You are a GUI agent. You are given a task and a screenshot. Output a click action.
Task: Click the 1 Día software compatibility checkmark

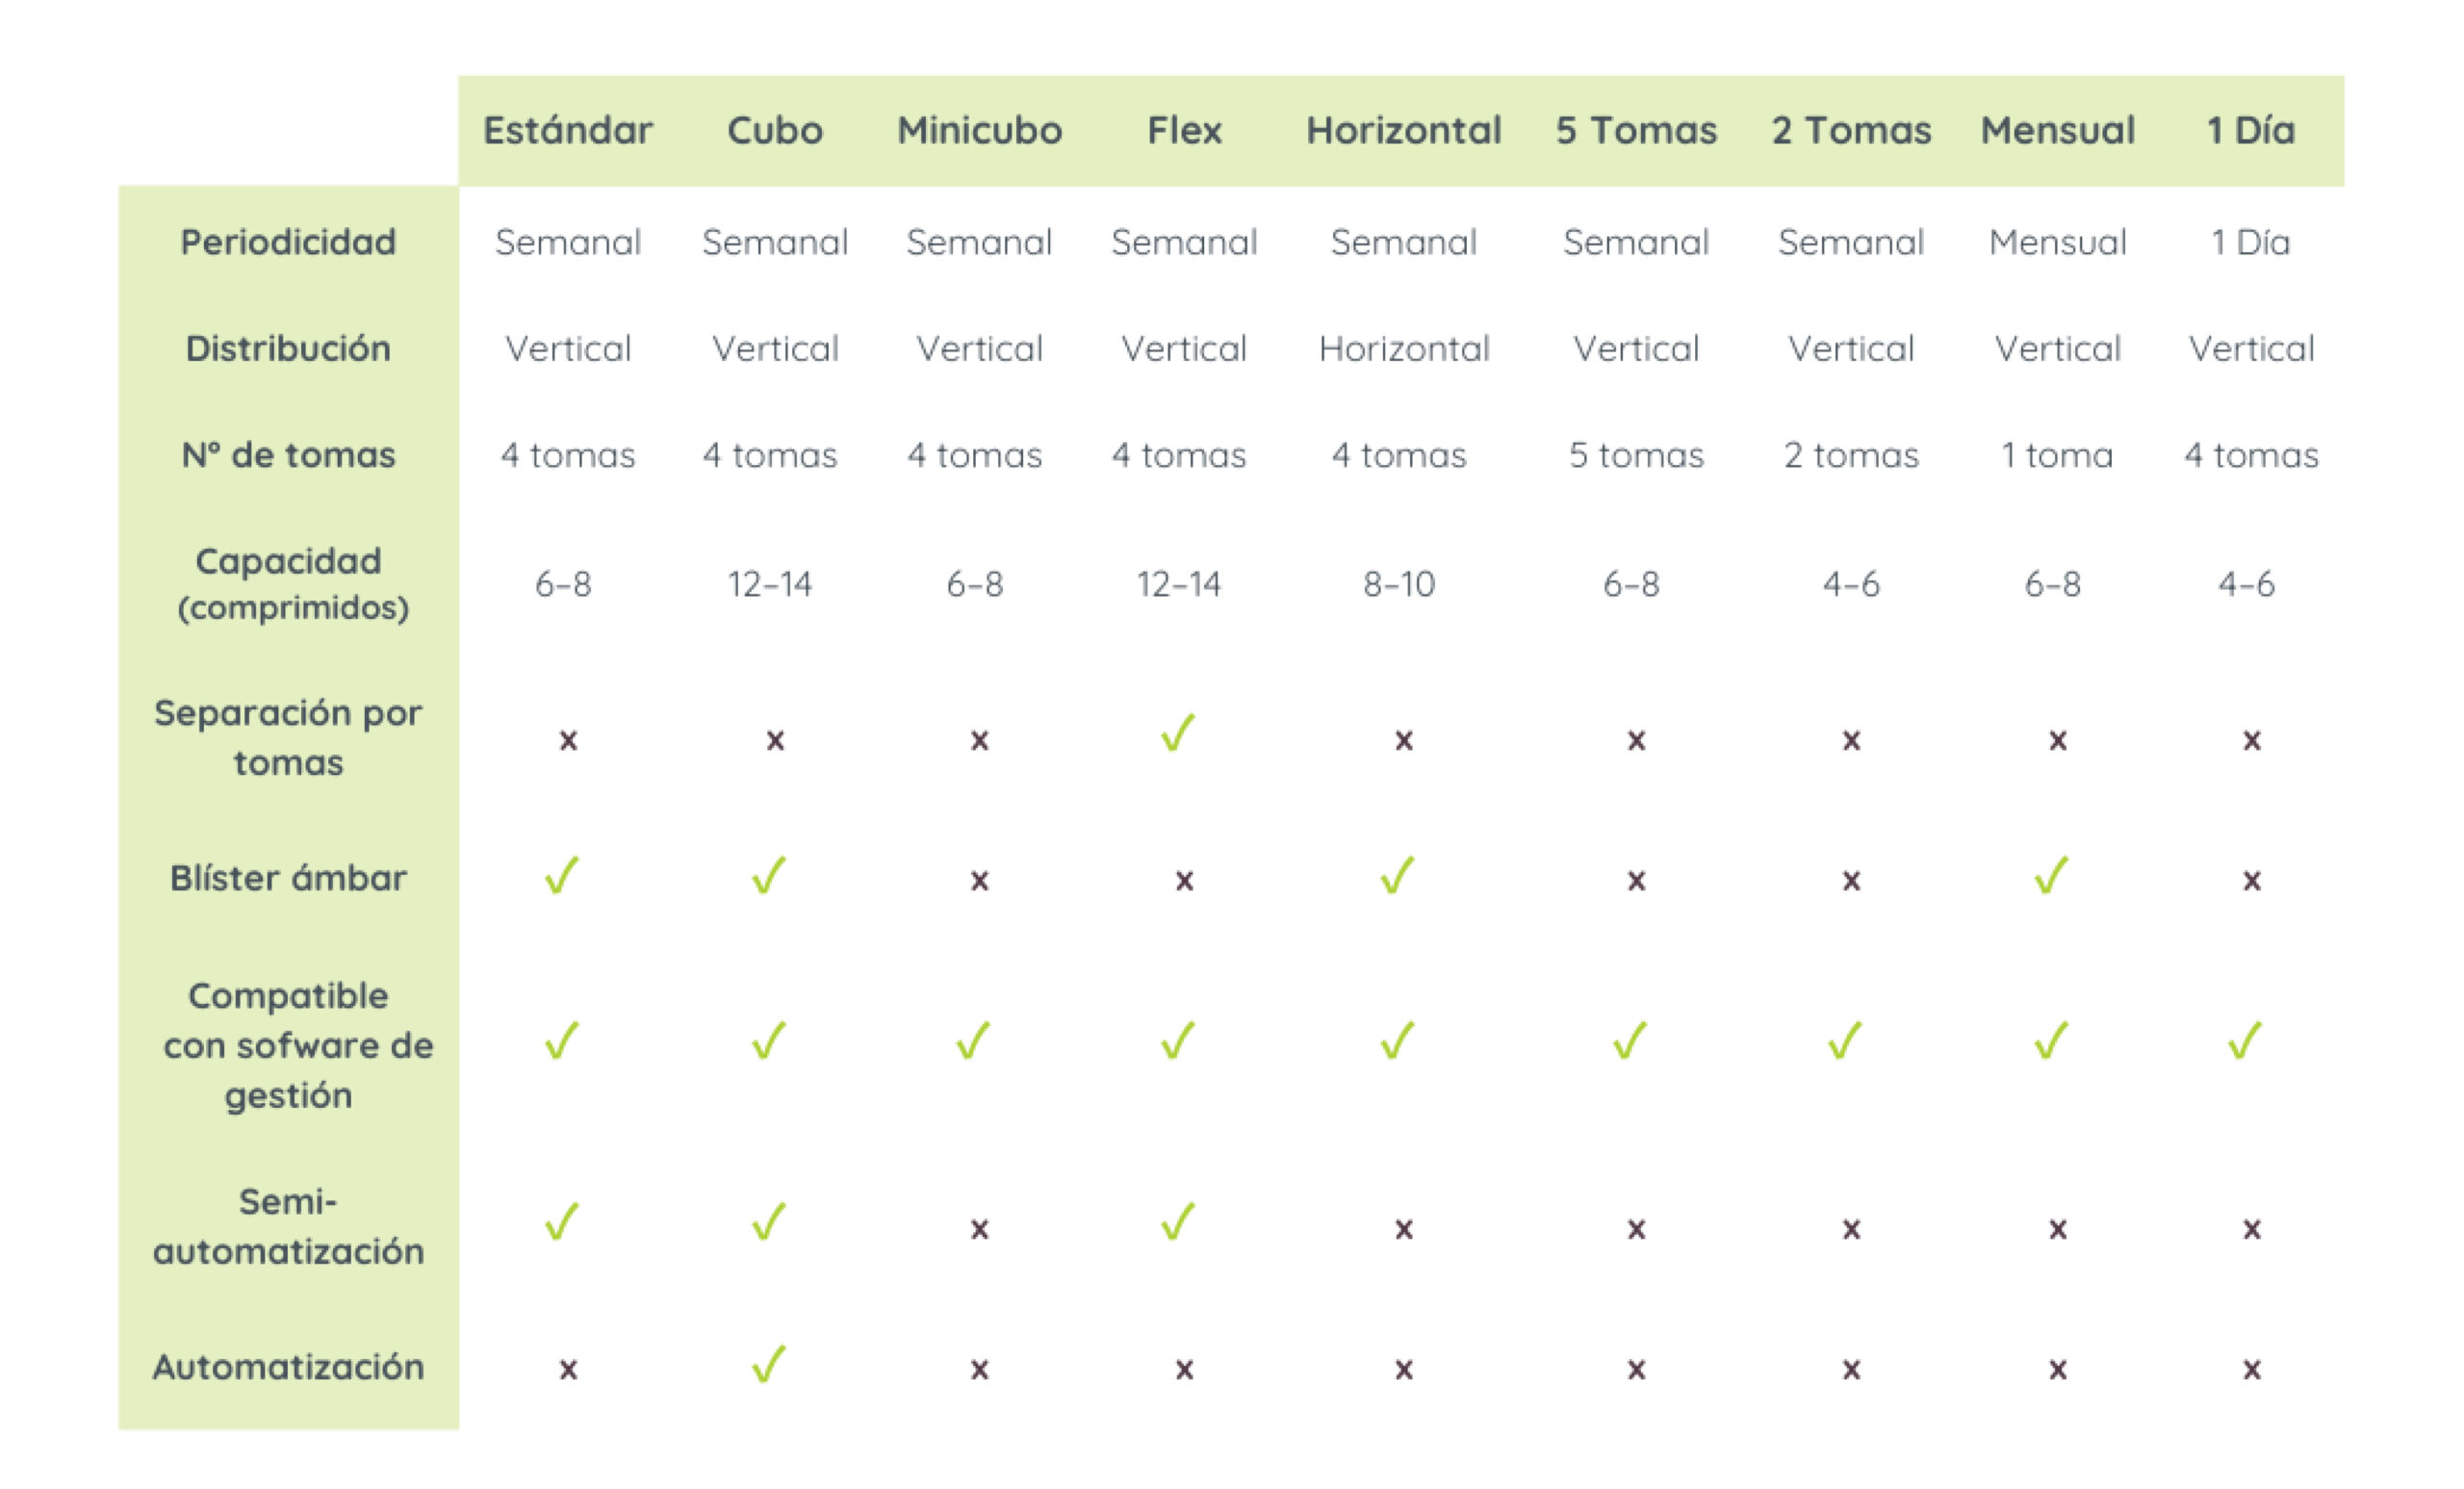(x=2246, y=1040)
